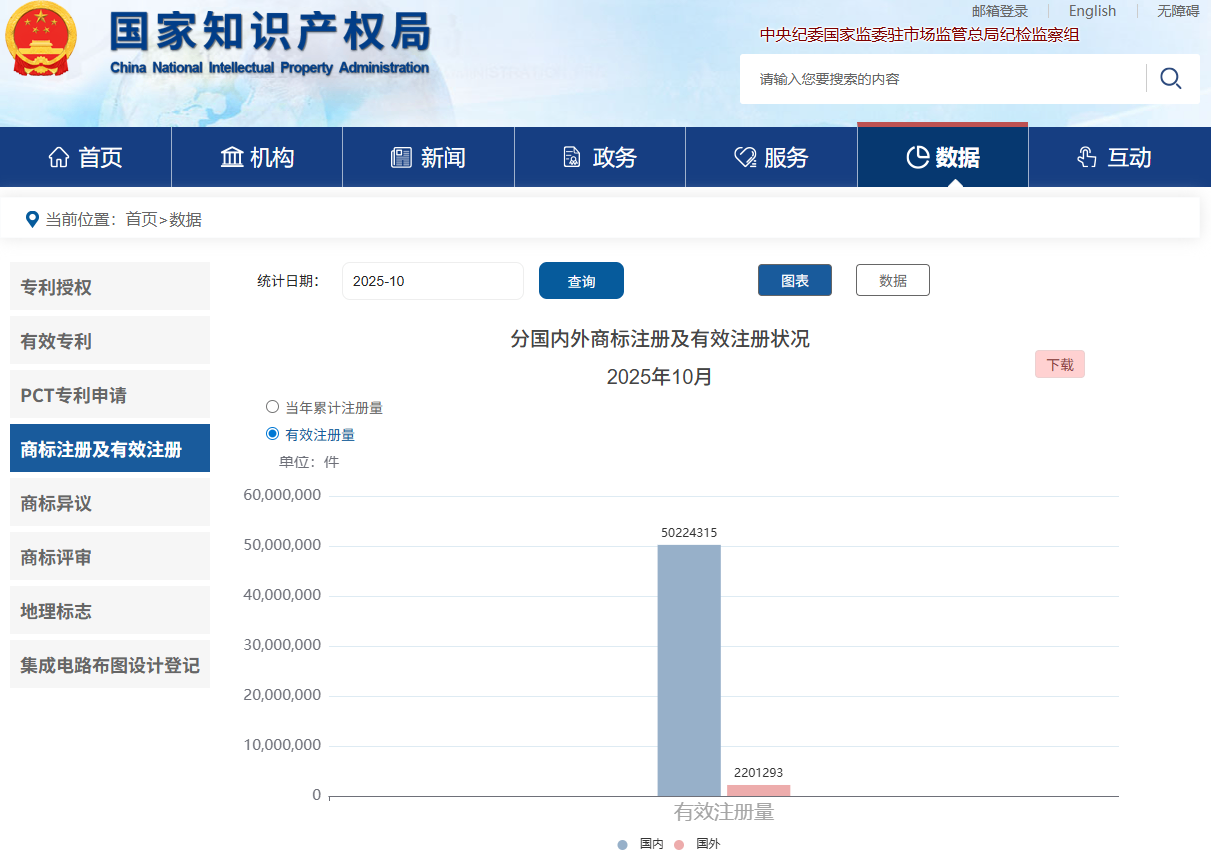The width and height of the screenshot is (1211, 858).
Task: Click the home icon beside 首页
Action: (59, 157)
